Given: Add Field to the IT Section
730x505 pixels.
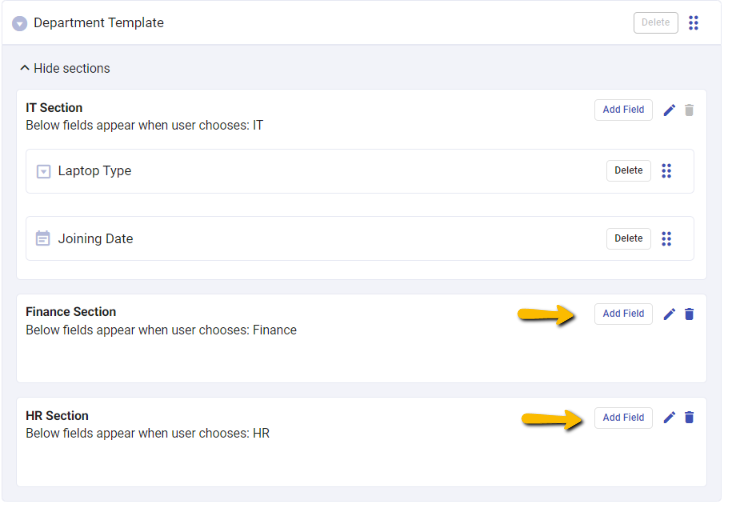Looking at the screenshot, I should click(x=623, y=110).
